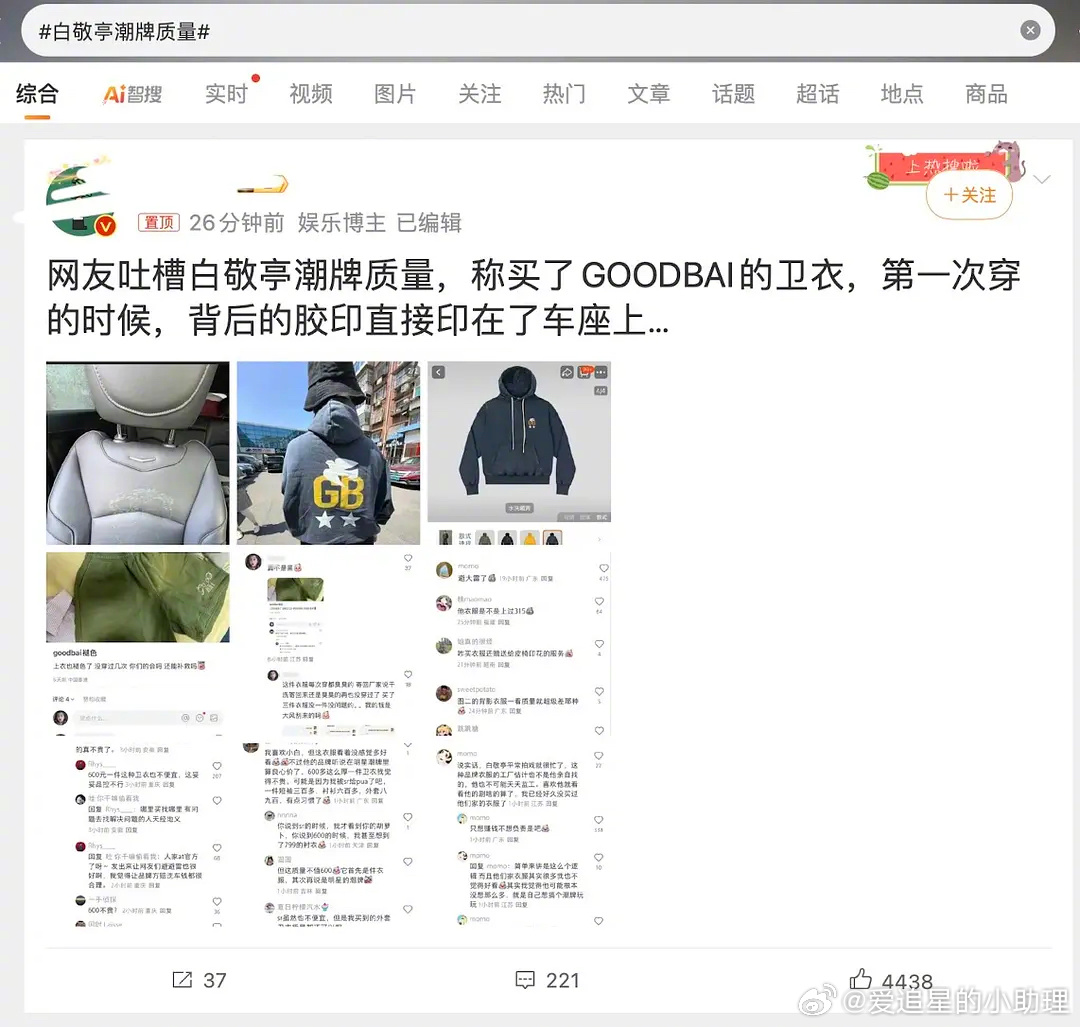Click the poster's membership badge icon
Screen dimensions: 1080x1027
(x=262, y=186)
